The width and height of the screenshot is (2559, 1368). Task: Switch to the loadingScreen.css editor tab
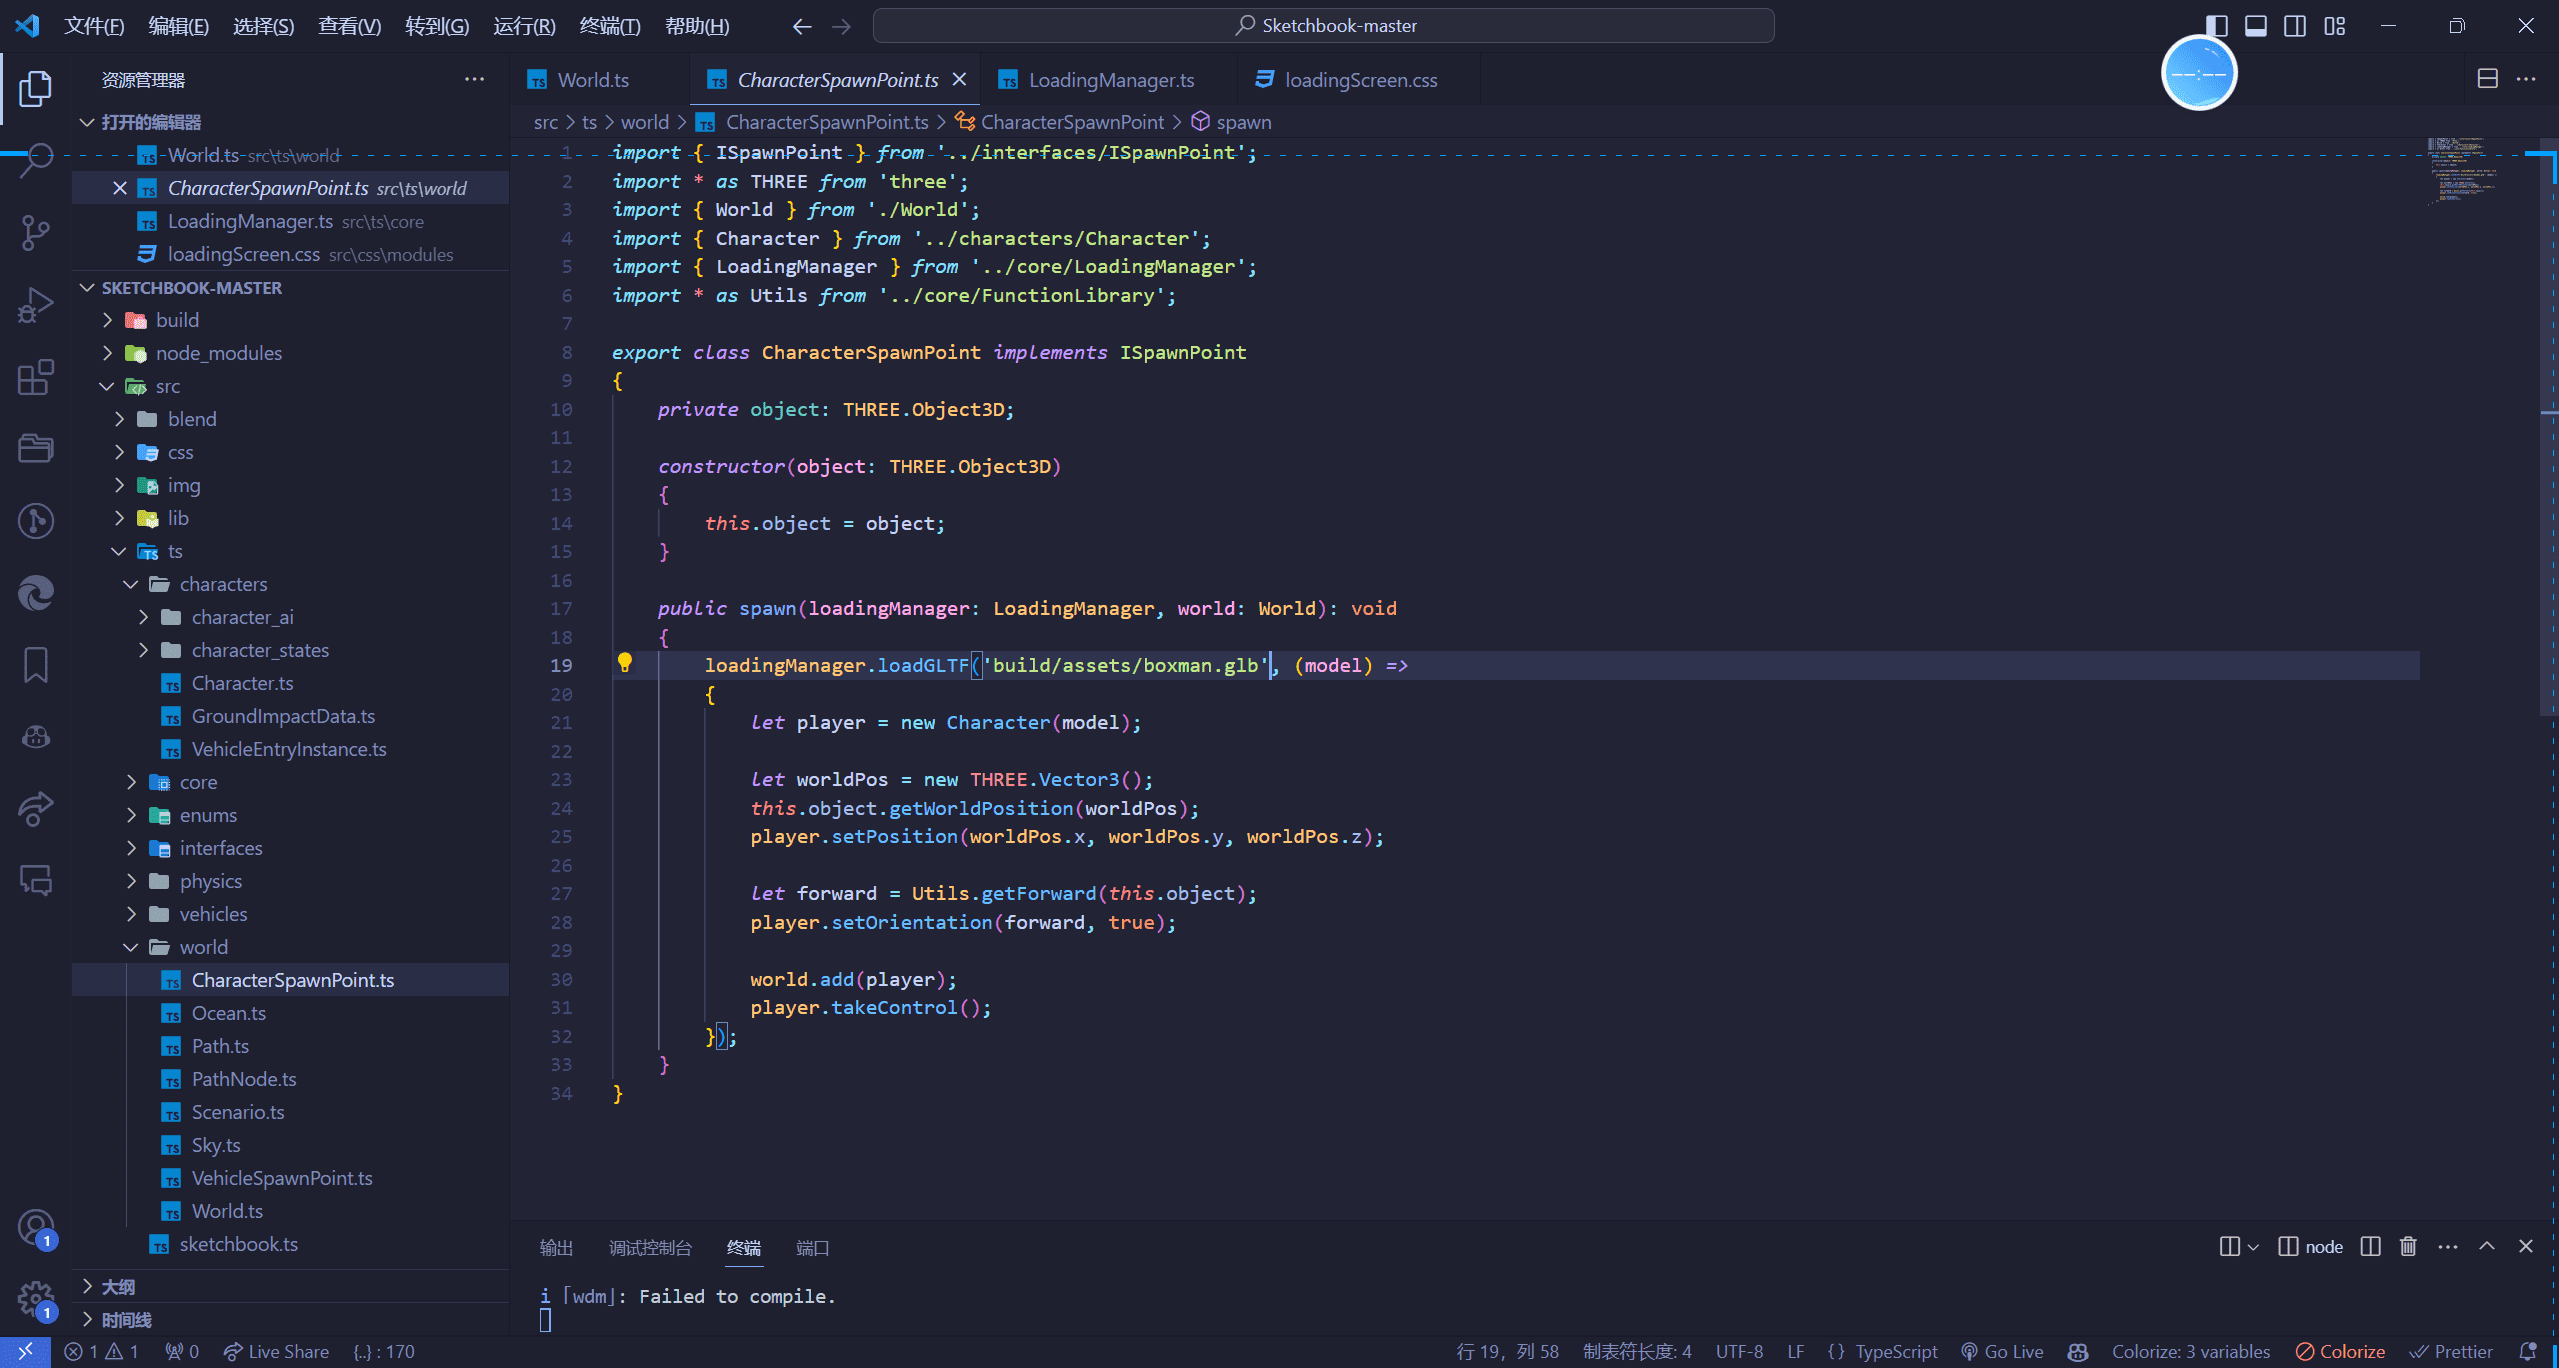tap(1360, 80)
